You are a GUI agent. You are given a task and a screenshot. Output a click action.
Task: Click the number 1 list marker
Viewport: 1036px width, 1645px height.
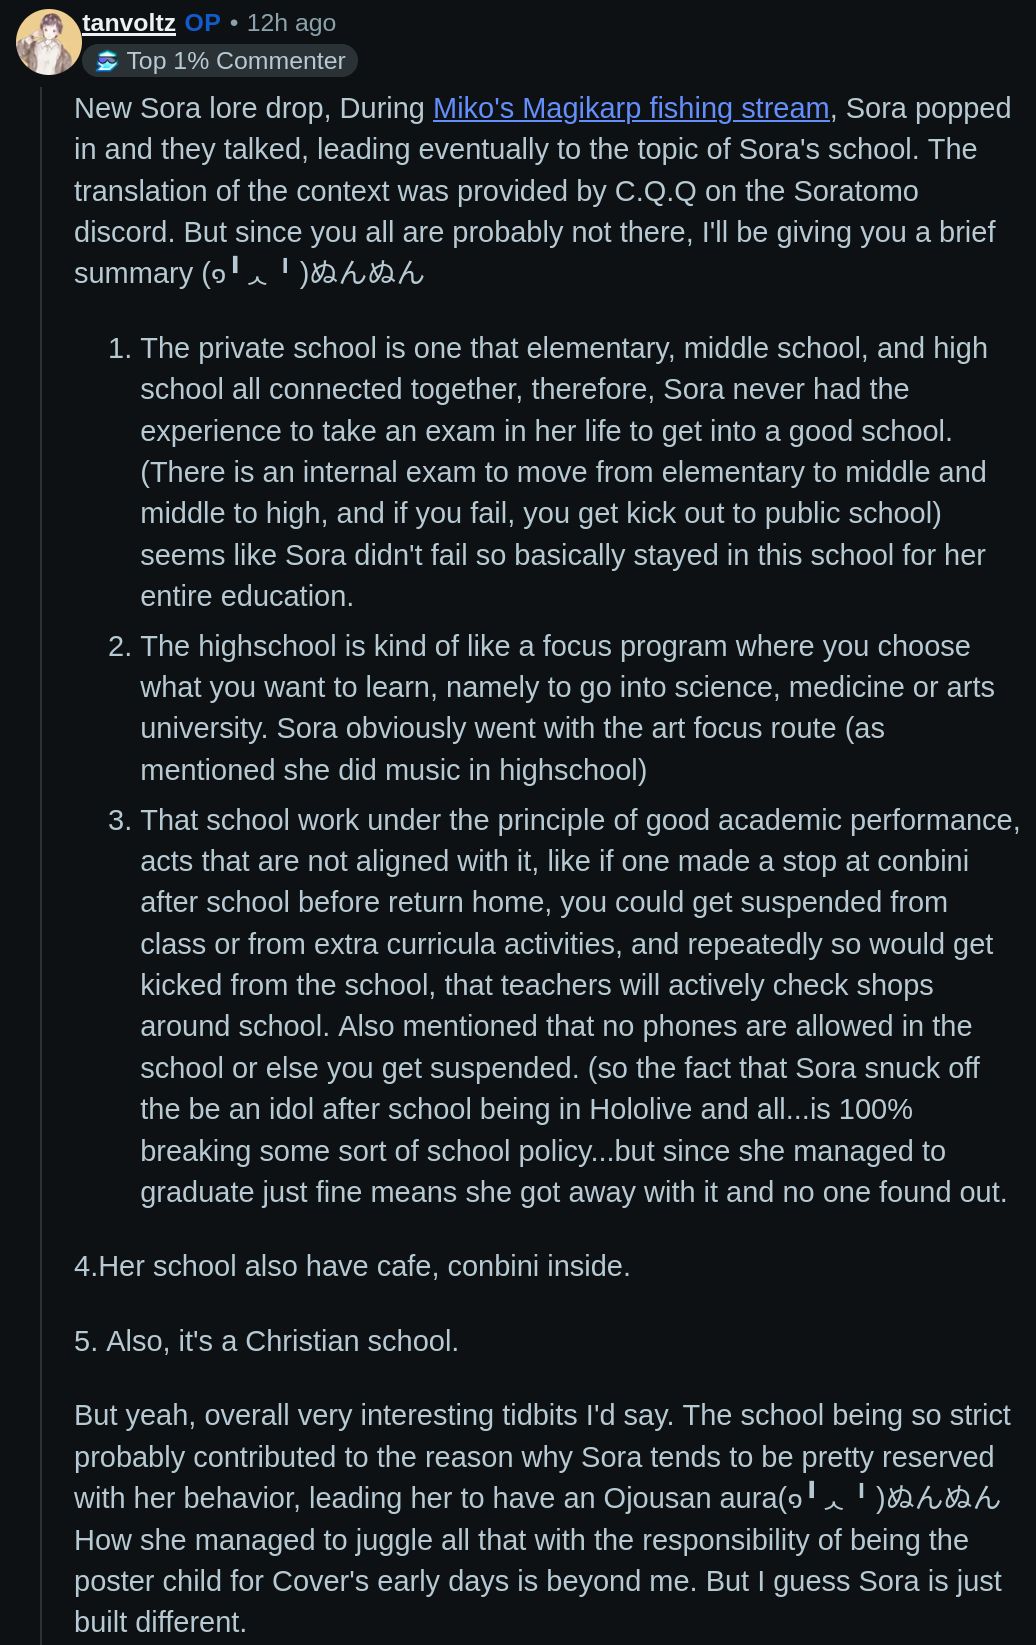pyautogui.click(x=119, y=349)
